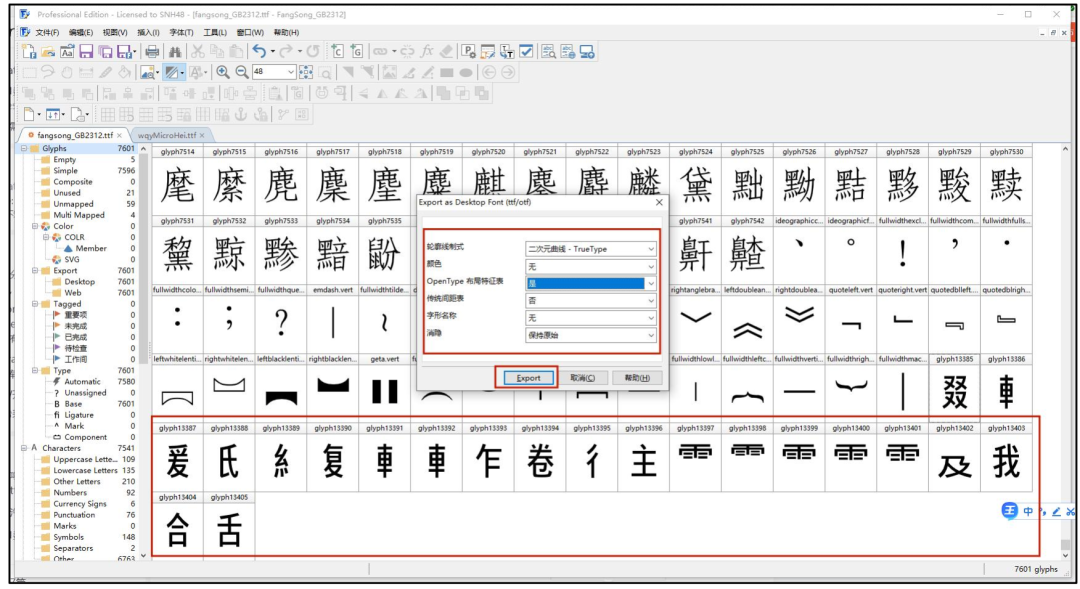This screenshot has height=589, width=1080.
Task: Click the New Font toolbar icon
Action: coord(29,52)
